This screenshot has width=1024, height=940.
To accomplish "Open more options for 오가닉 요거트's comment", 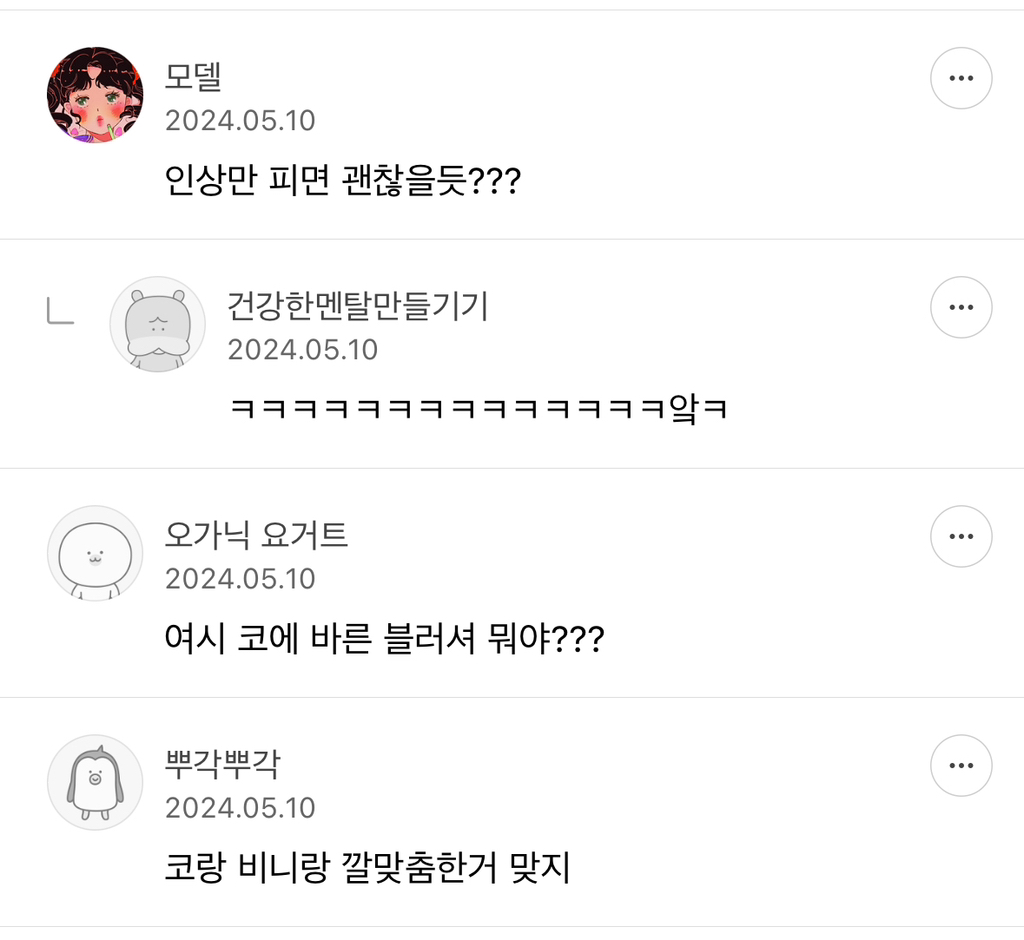I will (961, 536).
